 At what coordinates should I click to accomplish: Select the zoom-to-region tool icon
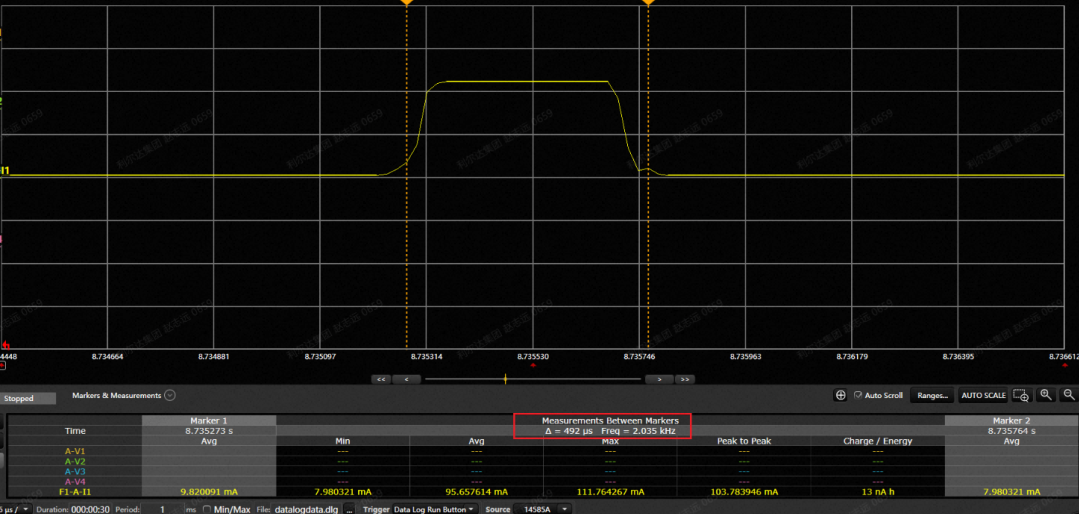[x=1020, y=395]
